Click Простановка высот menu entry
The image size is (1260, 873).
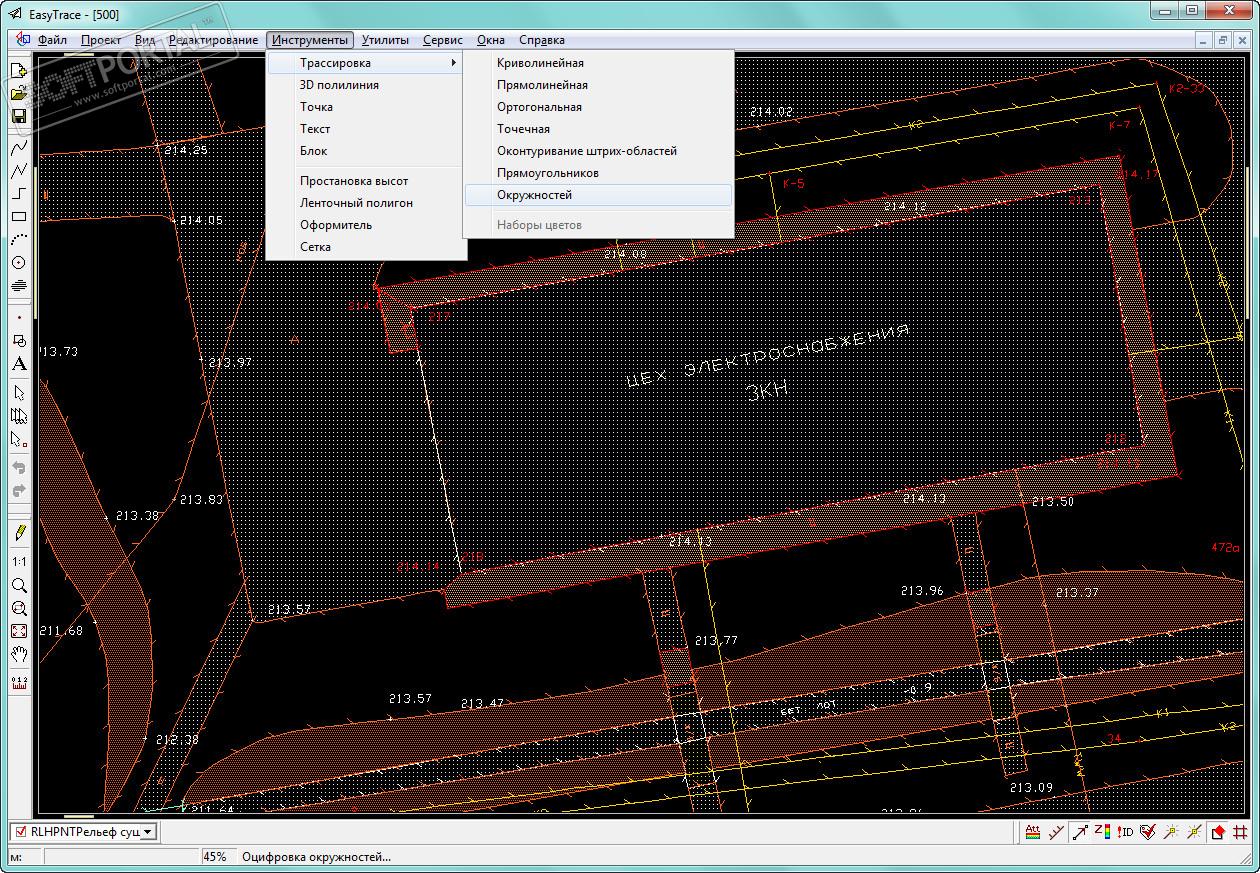354,181
